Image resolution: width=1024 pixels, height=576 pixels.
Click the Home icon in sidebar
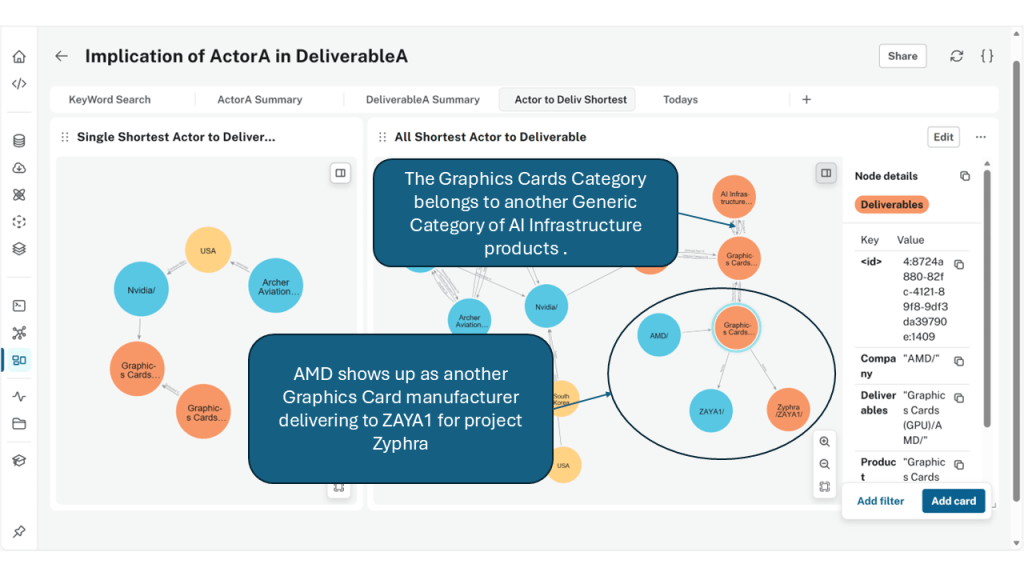[19, 57]
